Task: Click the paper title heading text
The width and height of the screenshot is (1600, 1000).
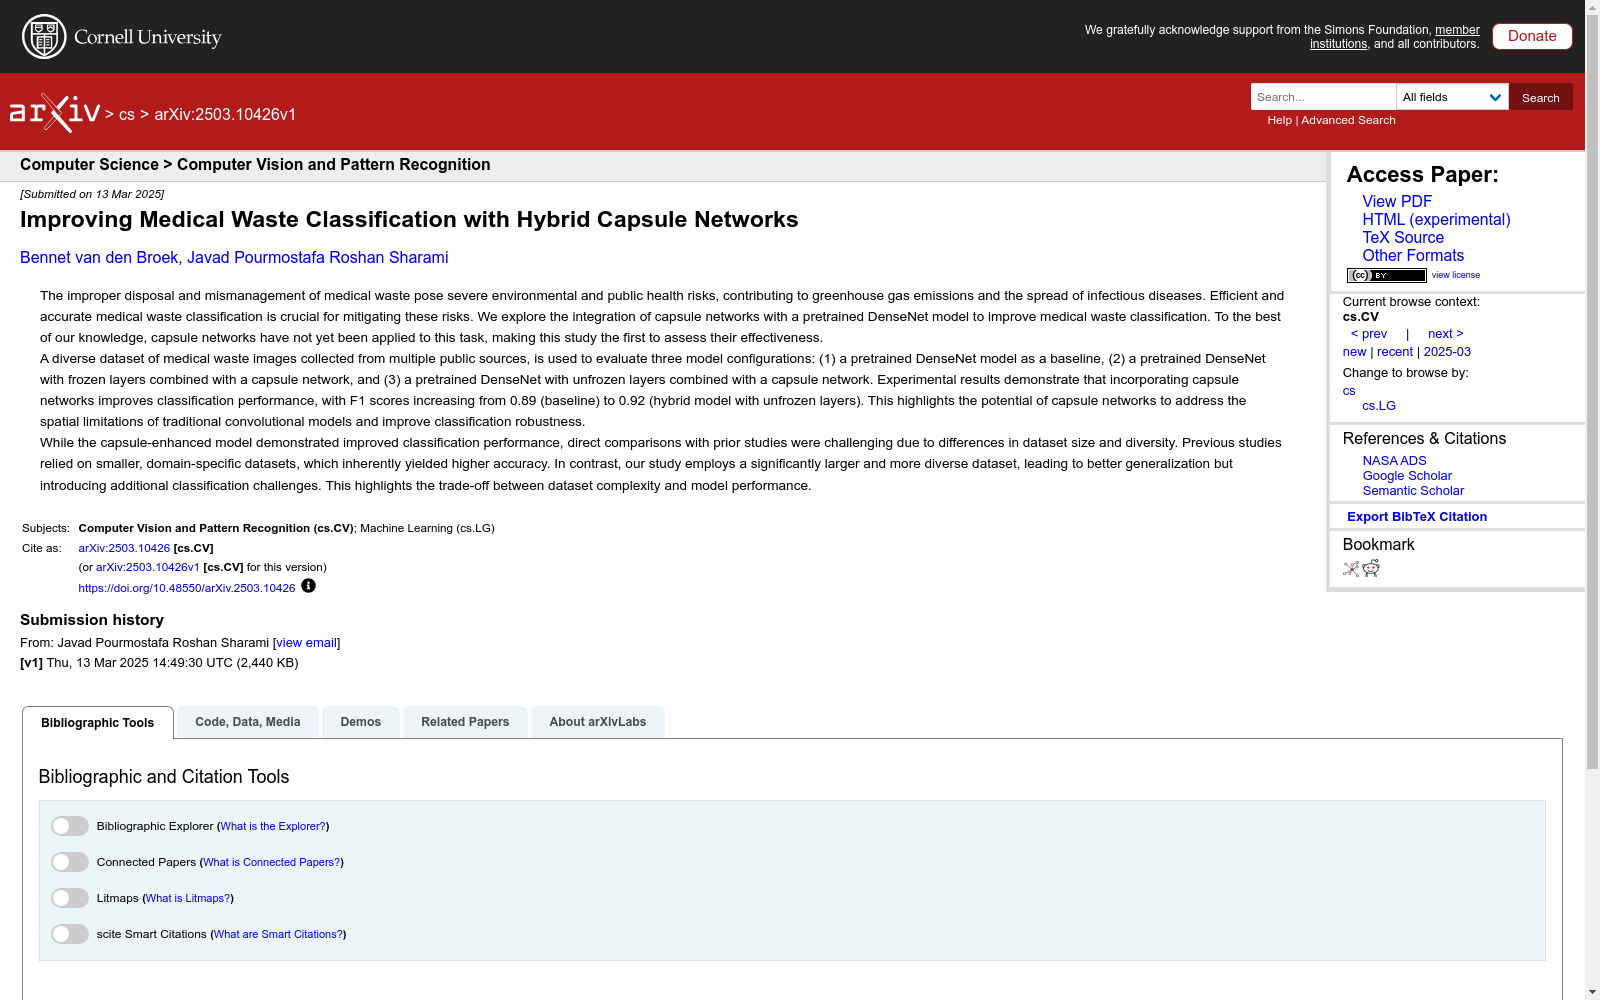Action: tap(409, 220)
